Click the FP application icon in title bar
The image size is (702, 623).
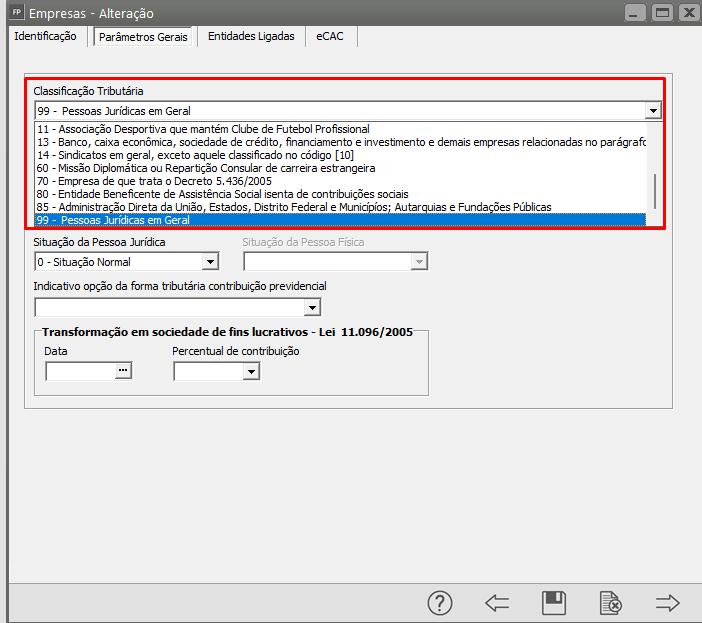tap(15, 13)
